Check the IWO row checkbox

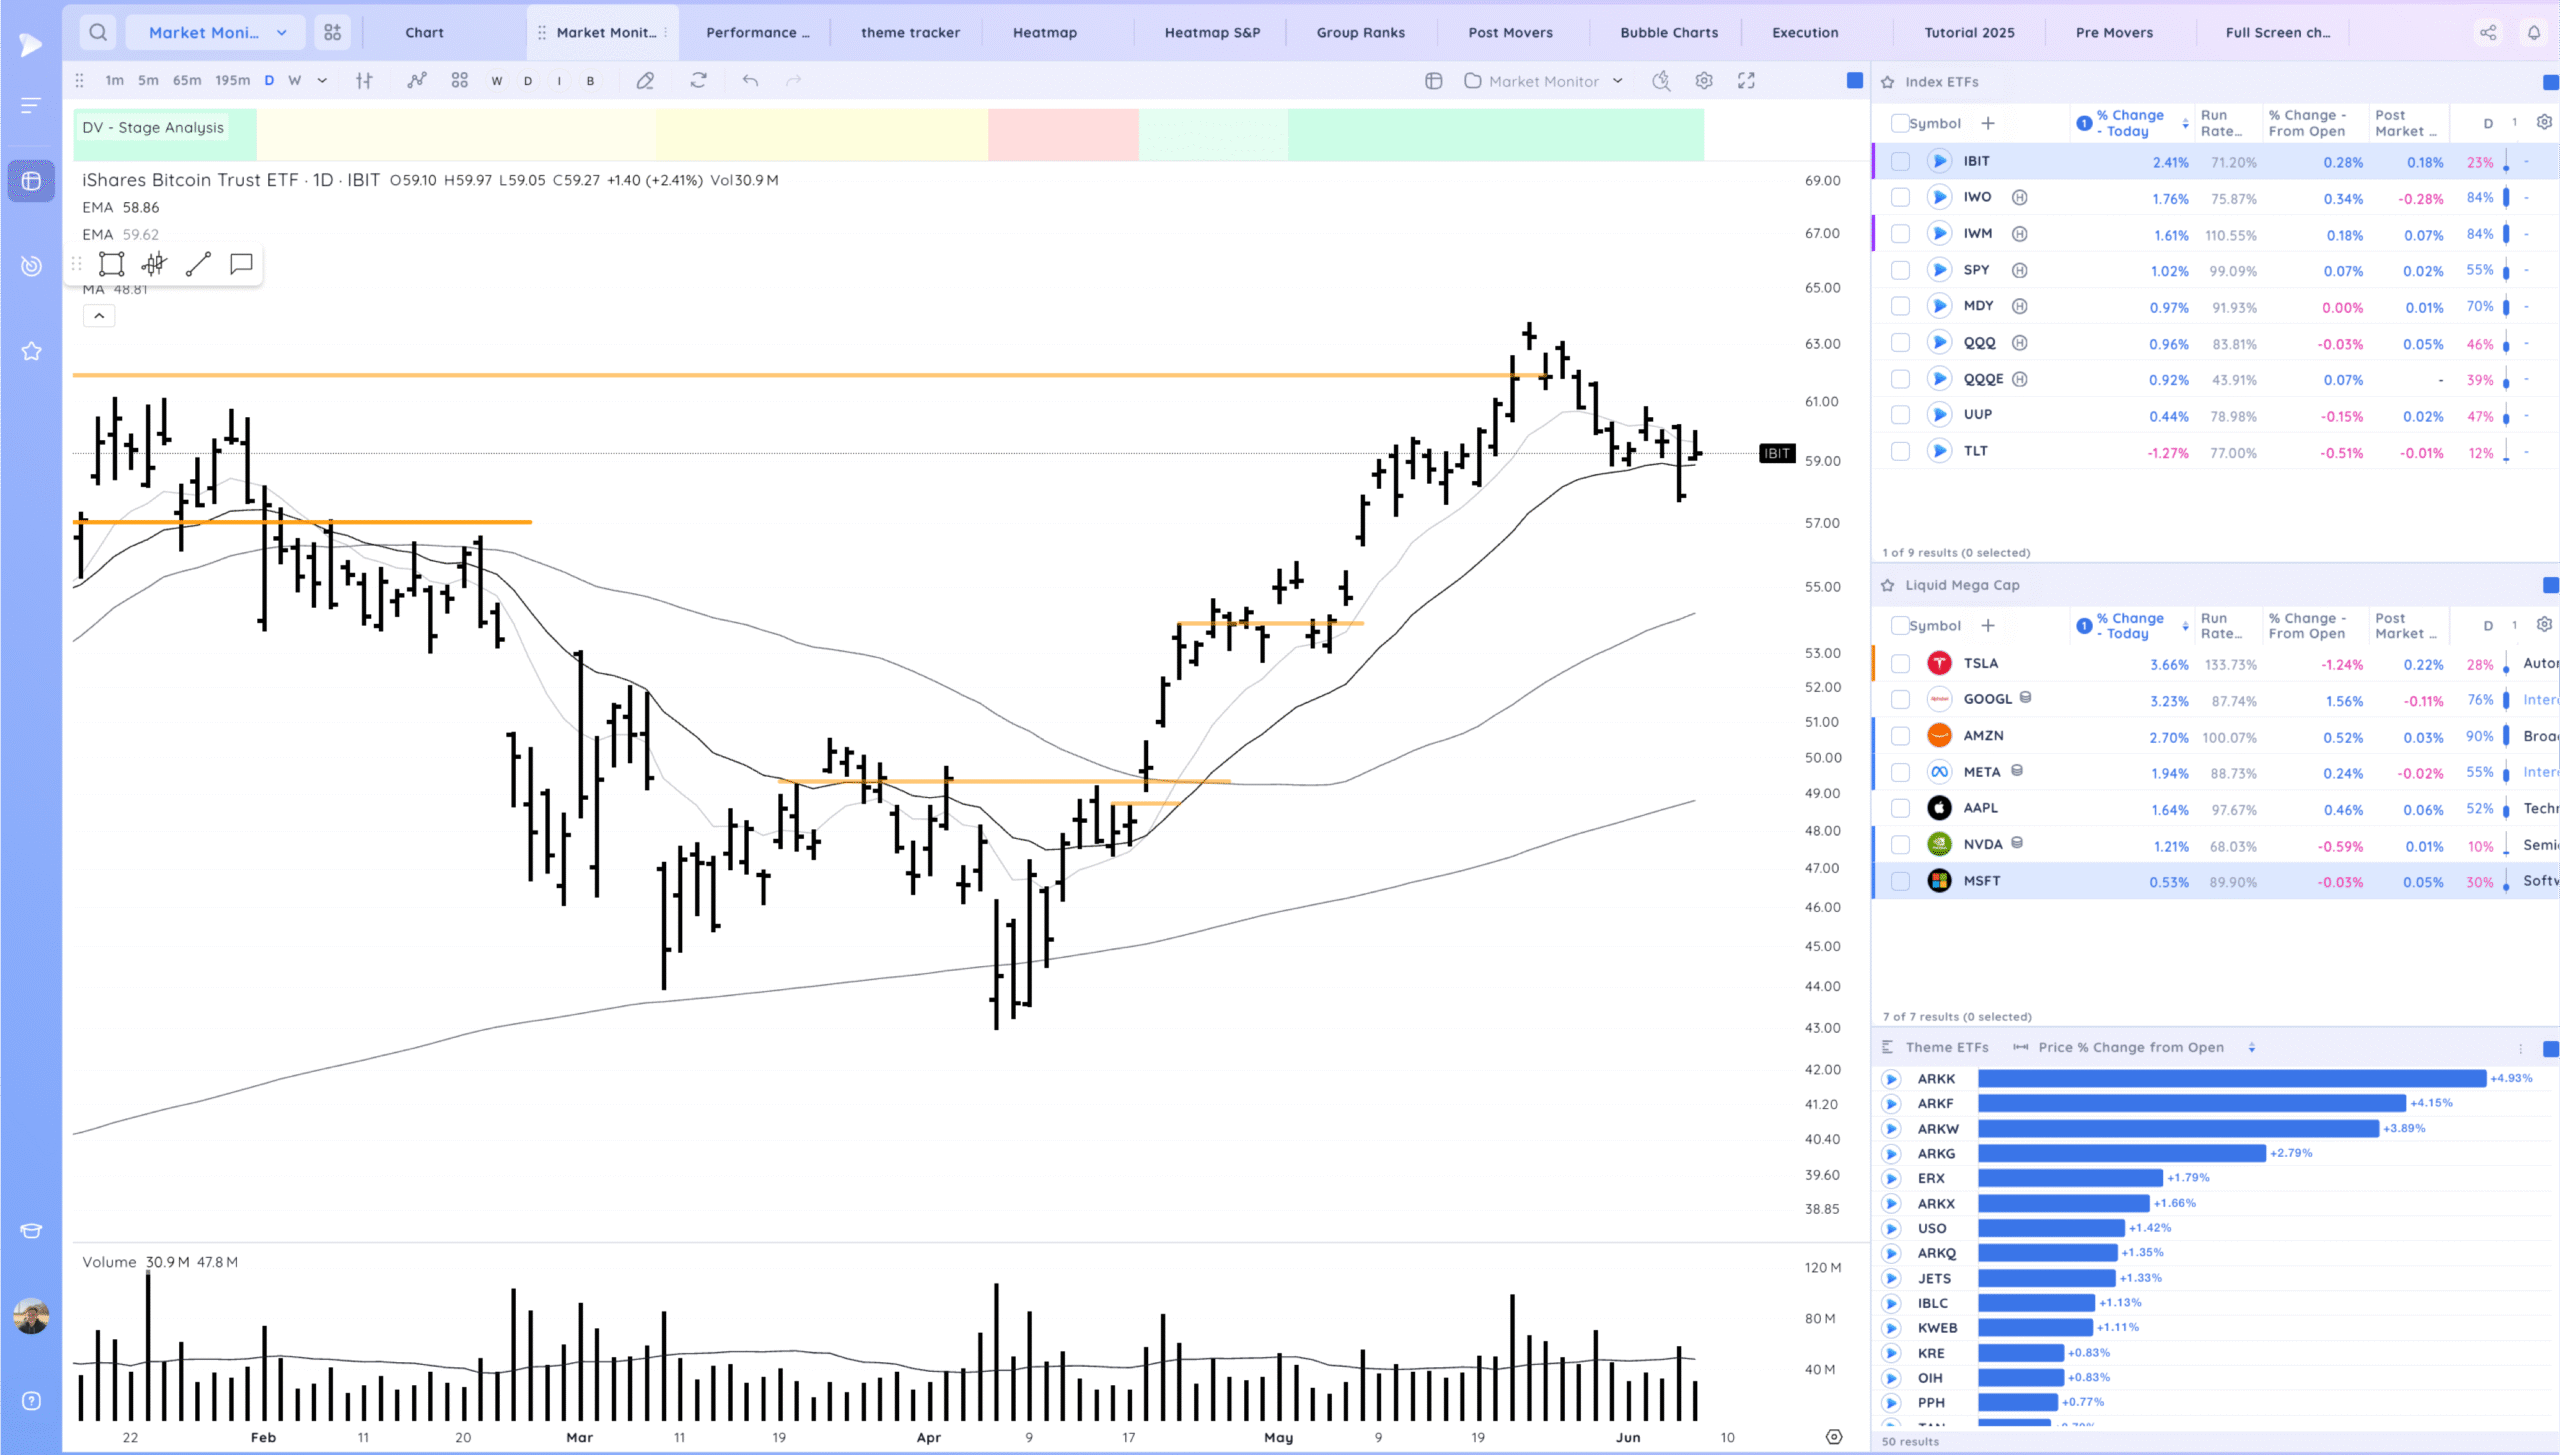click(1900, 198)
